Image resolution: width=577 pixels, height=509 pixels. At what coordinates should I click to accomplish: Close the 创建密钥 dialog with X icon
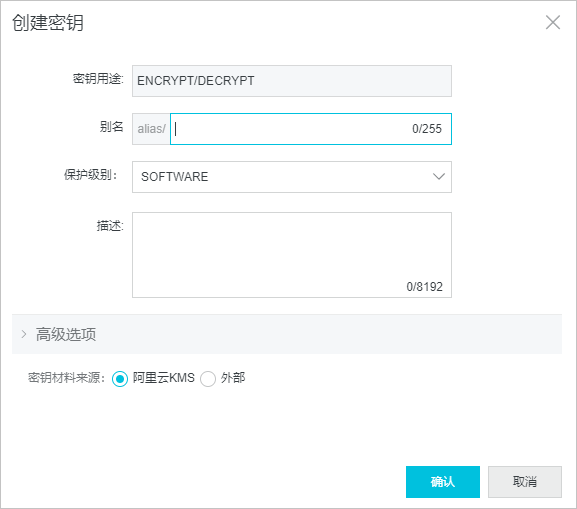point(553,22)
